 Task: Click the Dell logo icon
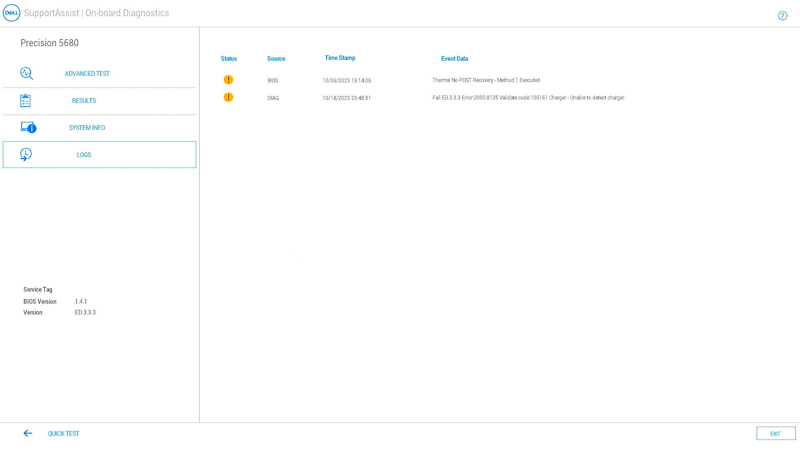[11, 13]
